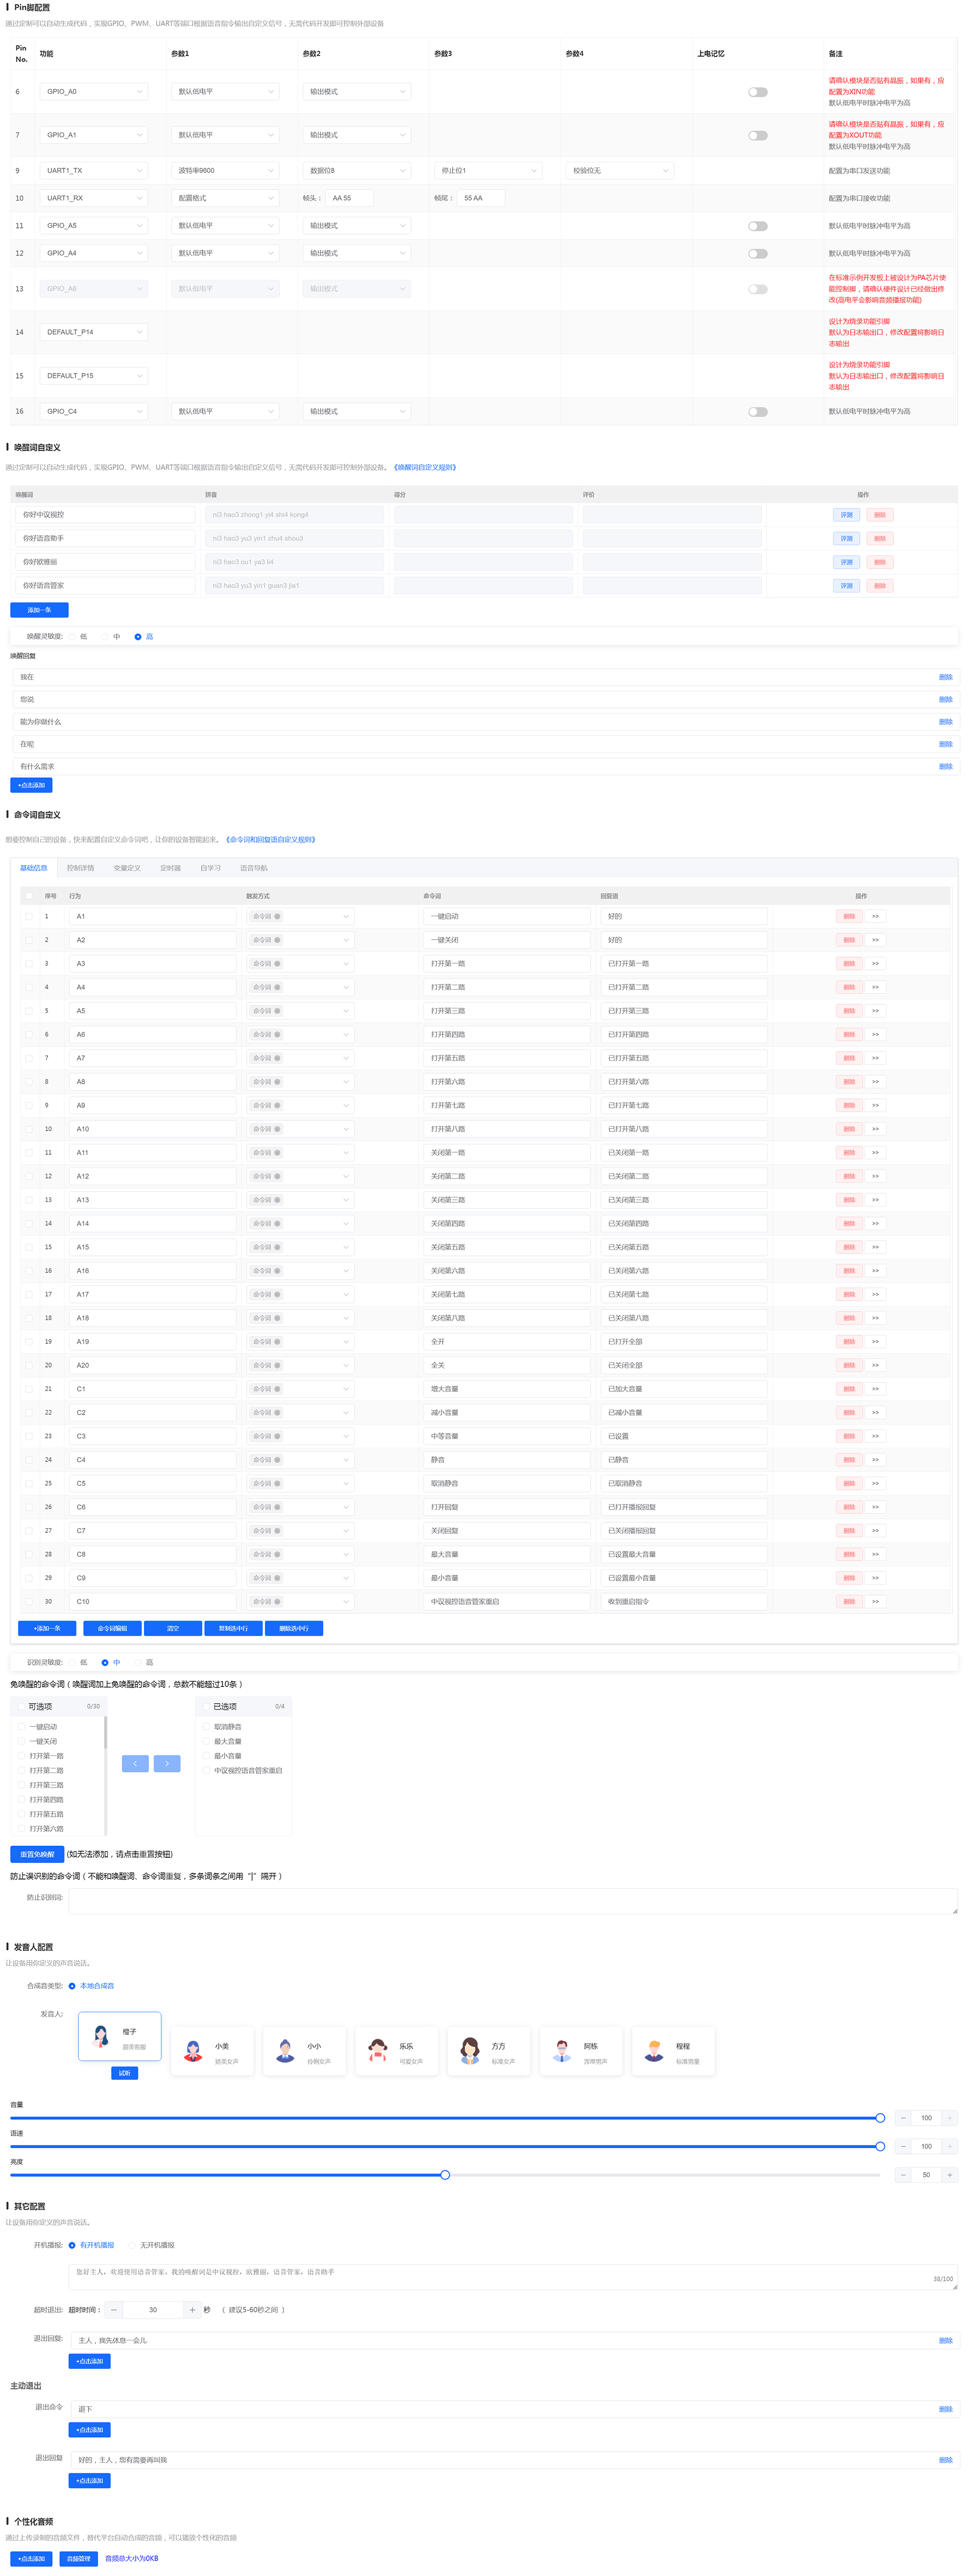This screenshot has width=970, height=2576.
Task: Open the 停止位1 dropdown
Action: (x=488, y=170)
